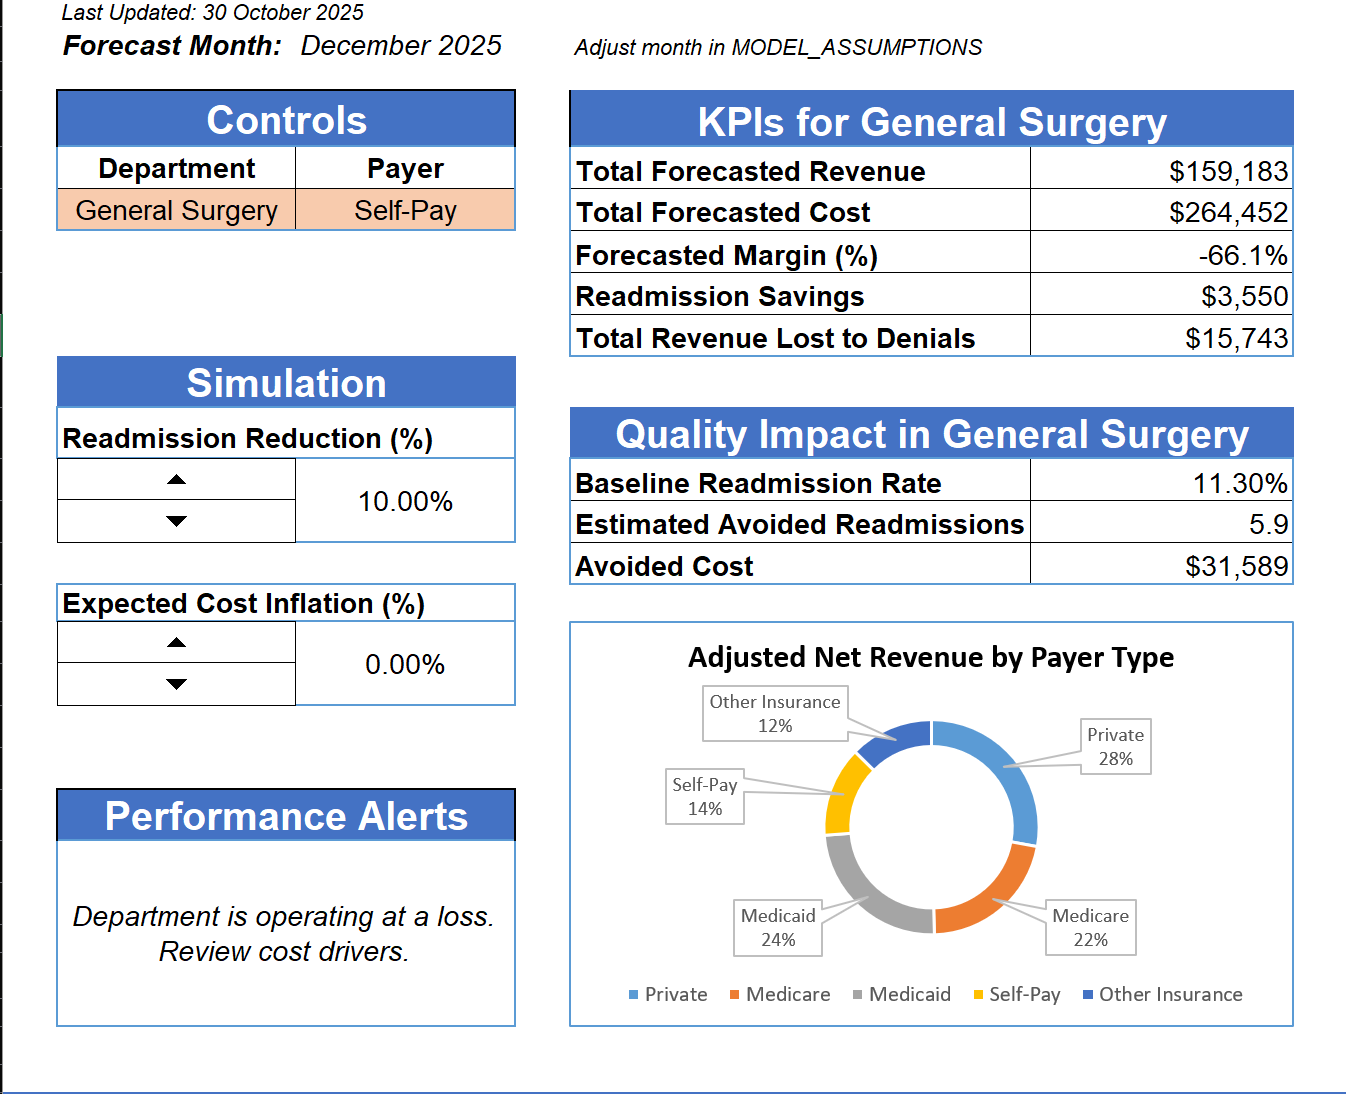Decrease Expected Cost Inflation down arrow
This screenshot has width=1346, height=1094.
pos(177,684)
